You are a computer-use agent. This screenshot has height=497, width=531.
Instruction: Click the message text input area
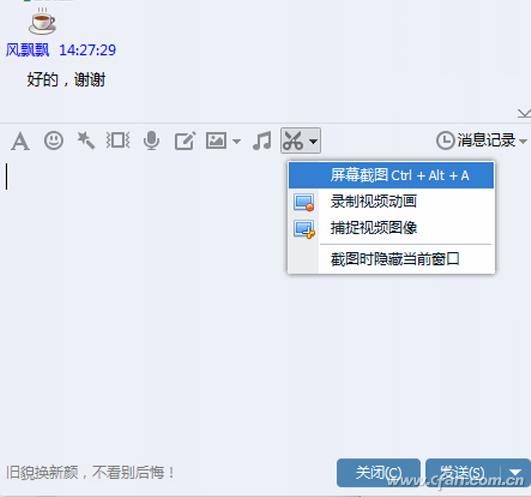coord(266,305)
